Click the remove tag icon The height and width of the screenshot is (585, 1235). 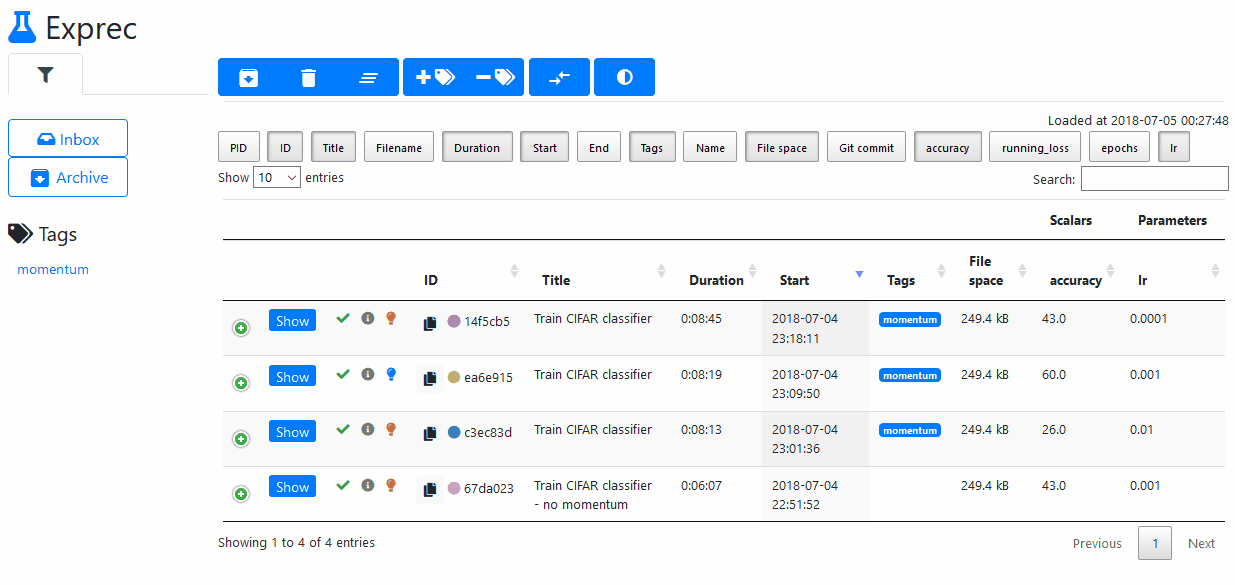point(495,77)
